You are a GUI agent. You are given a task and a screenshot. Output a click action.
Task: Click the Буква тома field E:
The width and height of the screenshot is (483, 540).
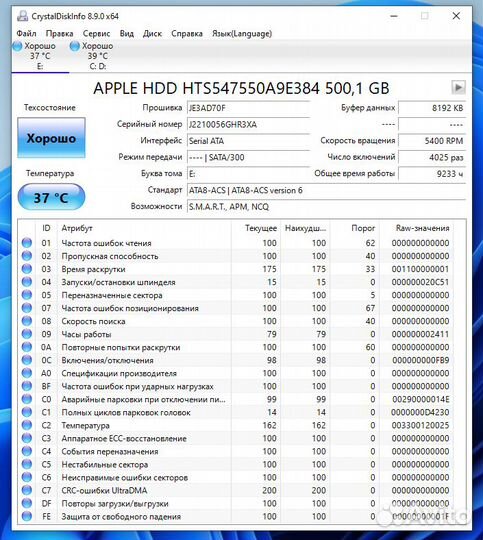pyautogui.click(x=248, y=174)
